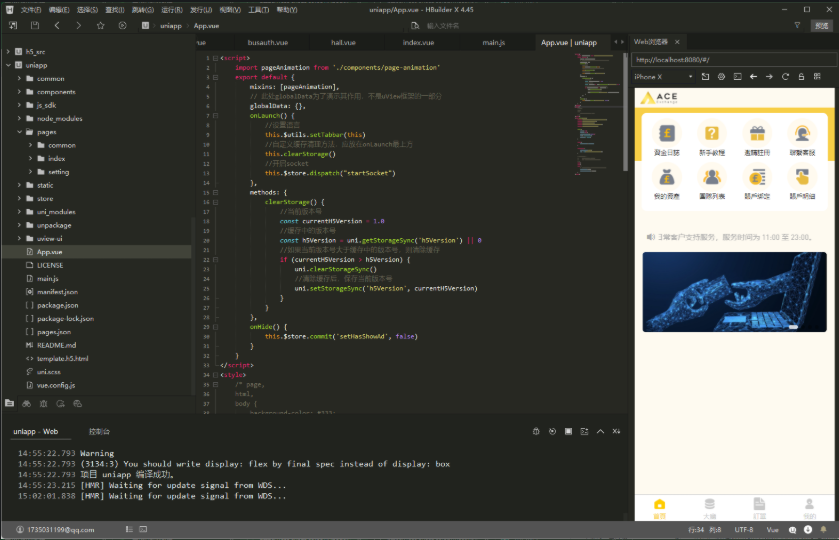Switch to the index.vue tab
The image size is (839, 540).
[418, 42]
